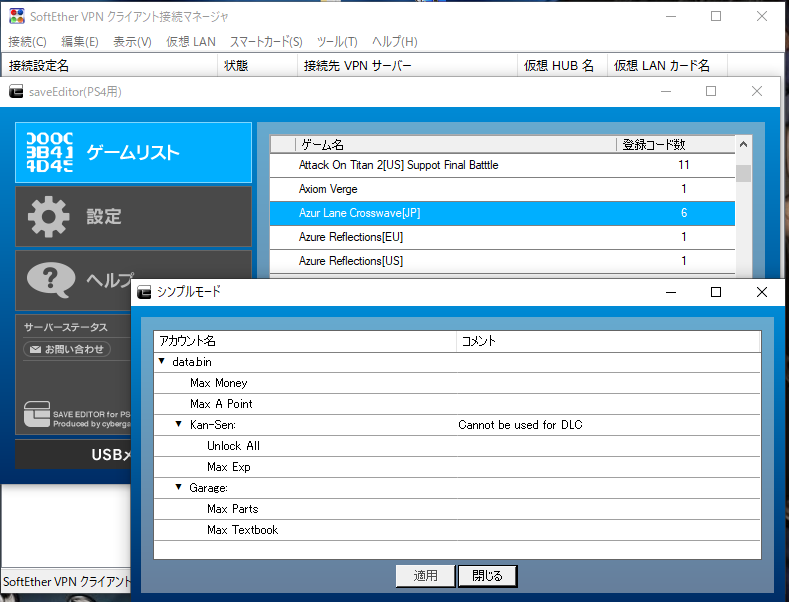Click the gear Settings icon
This screenshot has height=602, width=789.
pos(49,216)
